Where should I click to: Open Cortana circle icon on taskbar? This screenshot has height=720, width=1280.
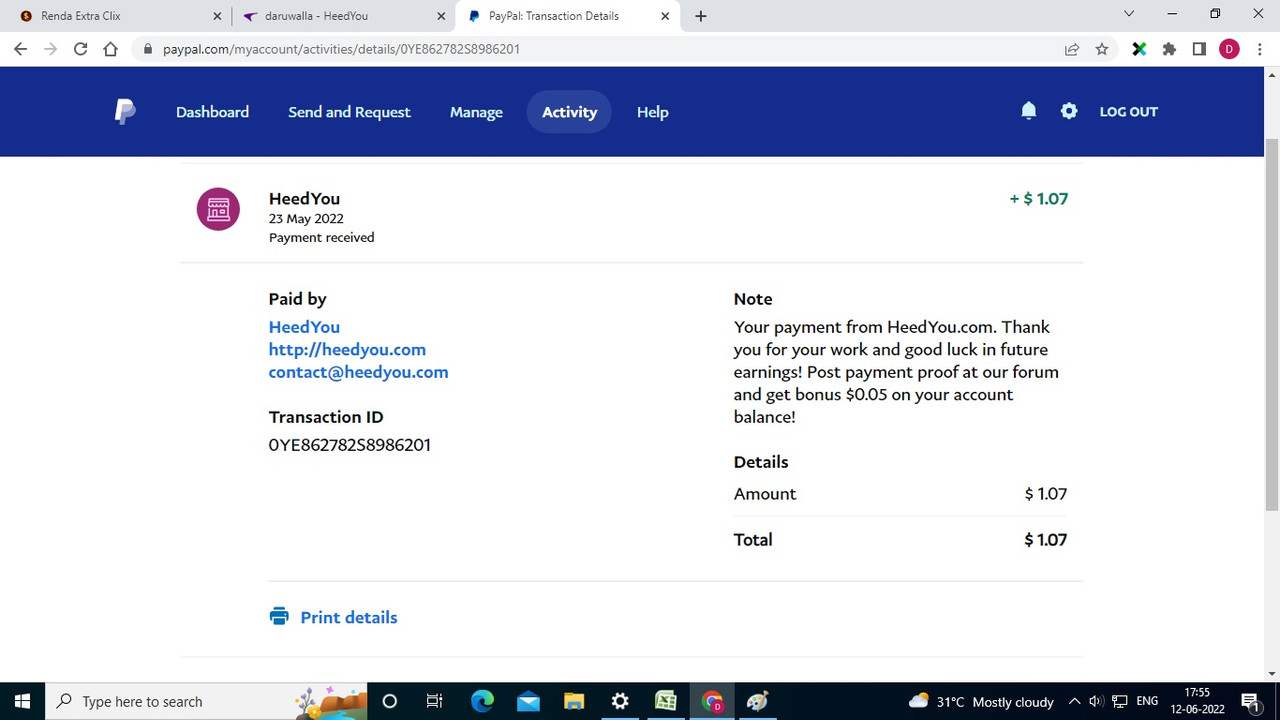point(390,701)
